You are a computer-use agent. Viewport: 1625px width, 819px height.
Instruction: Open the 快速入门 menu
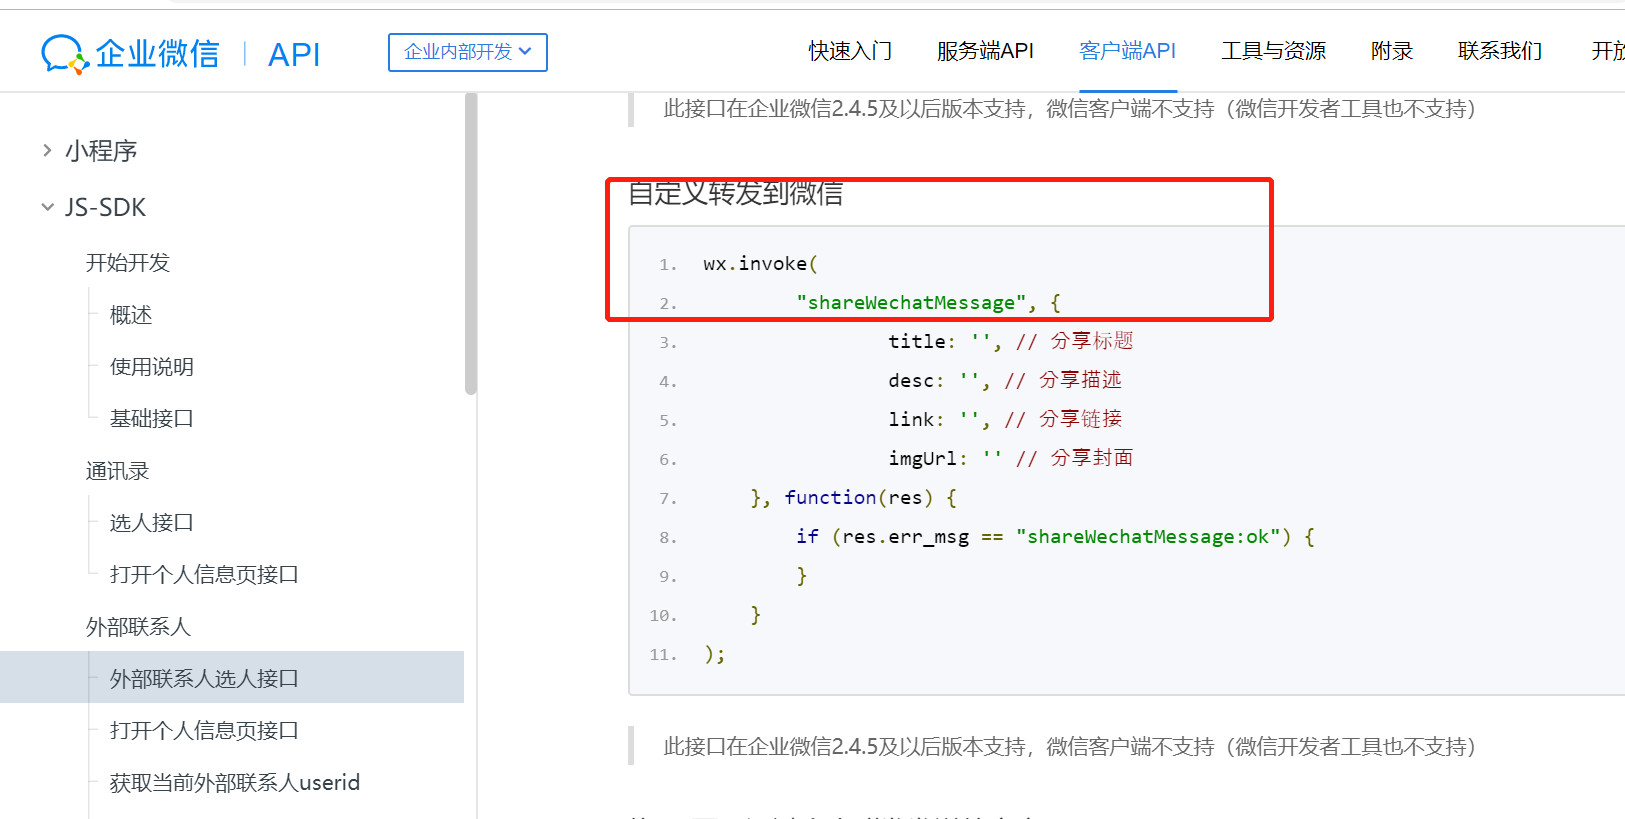coord(850,51)
